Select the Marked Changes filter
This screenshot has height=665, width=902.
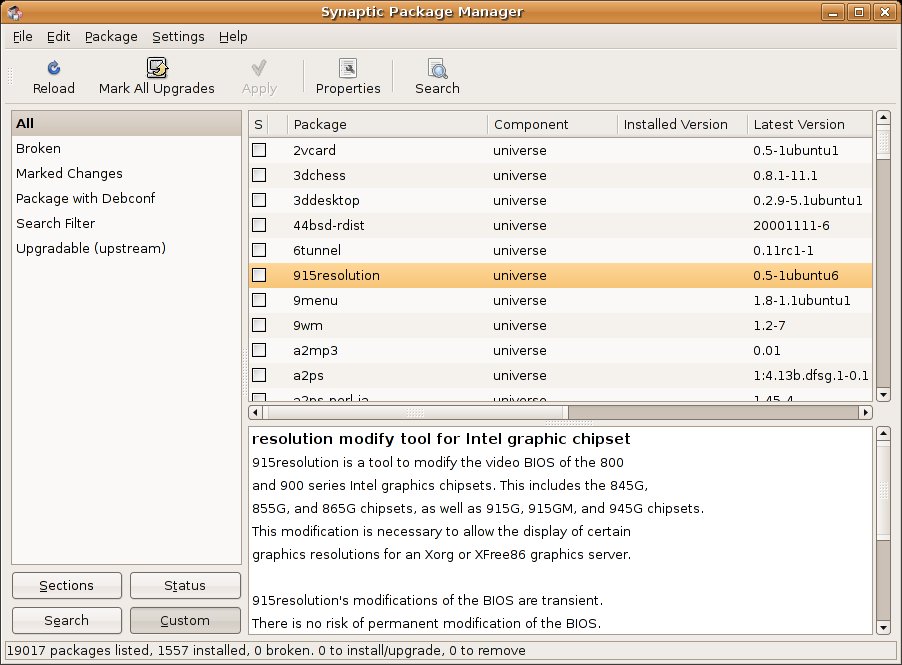tap(126, 173)
